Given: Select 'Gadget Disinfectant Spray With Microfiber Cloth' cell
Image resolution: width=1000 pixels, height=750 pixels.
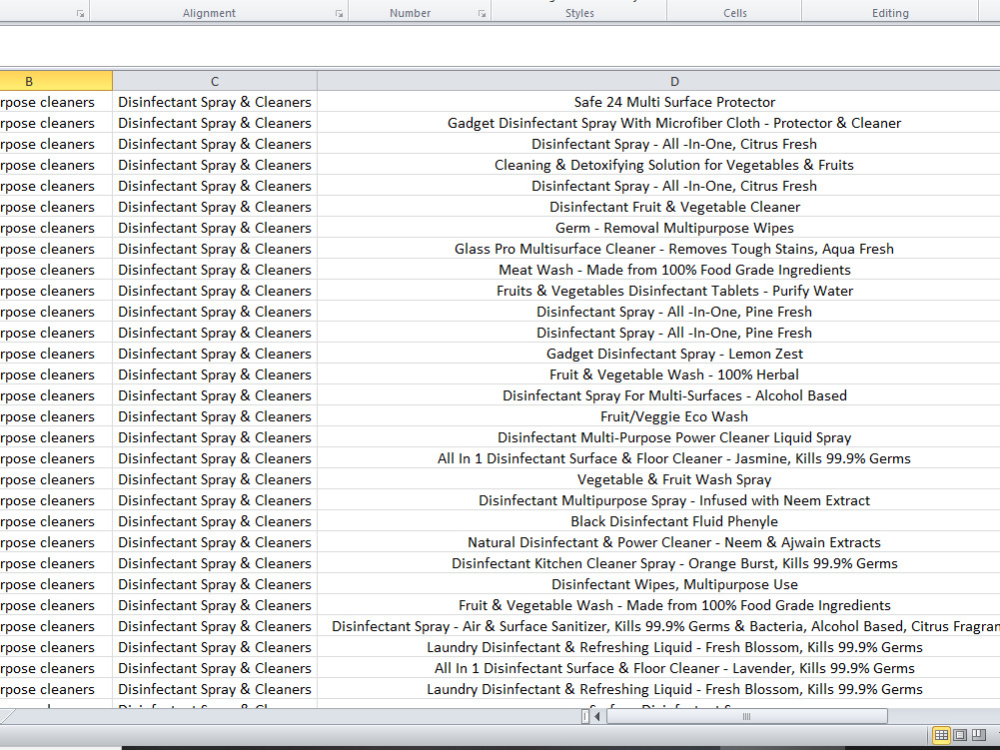Looking at the screenshot, I should [x=658, y=123].
